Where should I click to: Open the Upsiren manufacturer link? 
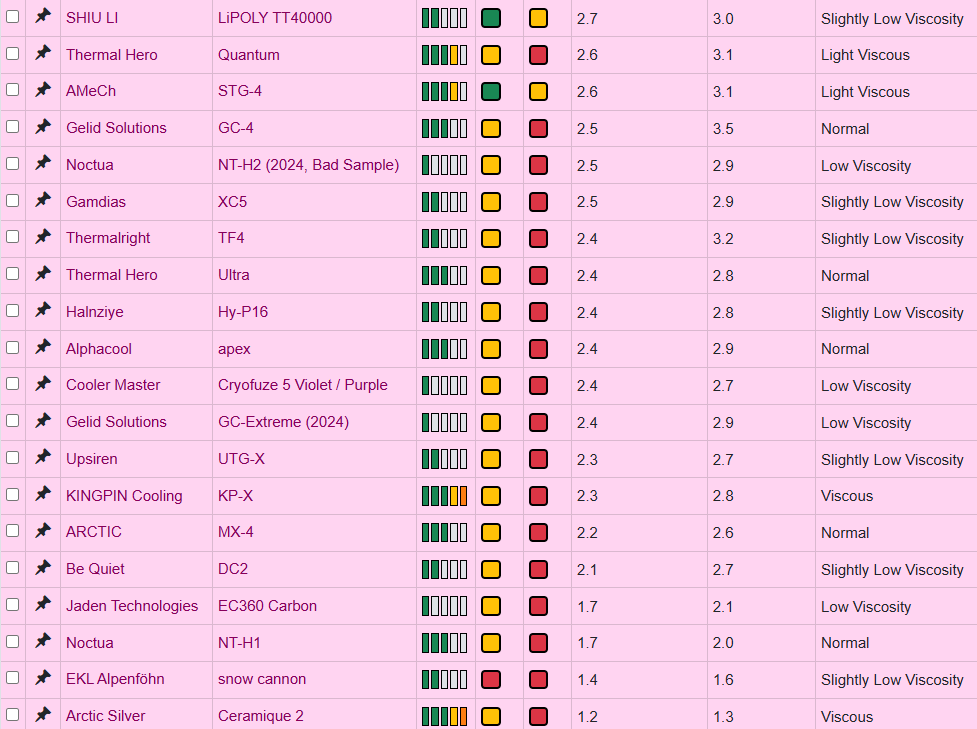point(92,459)
